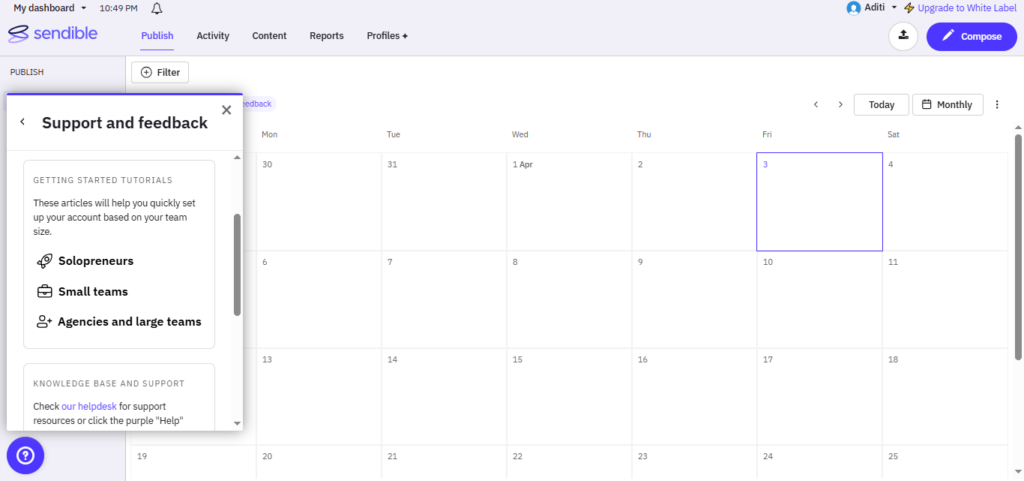Click the Compose button
This screenshot has width=1024, height=481.
pyautogui.click(x=970, y=36)
